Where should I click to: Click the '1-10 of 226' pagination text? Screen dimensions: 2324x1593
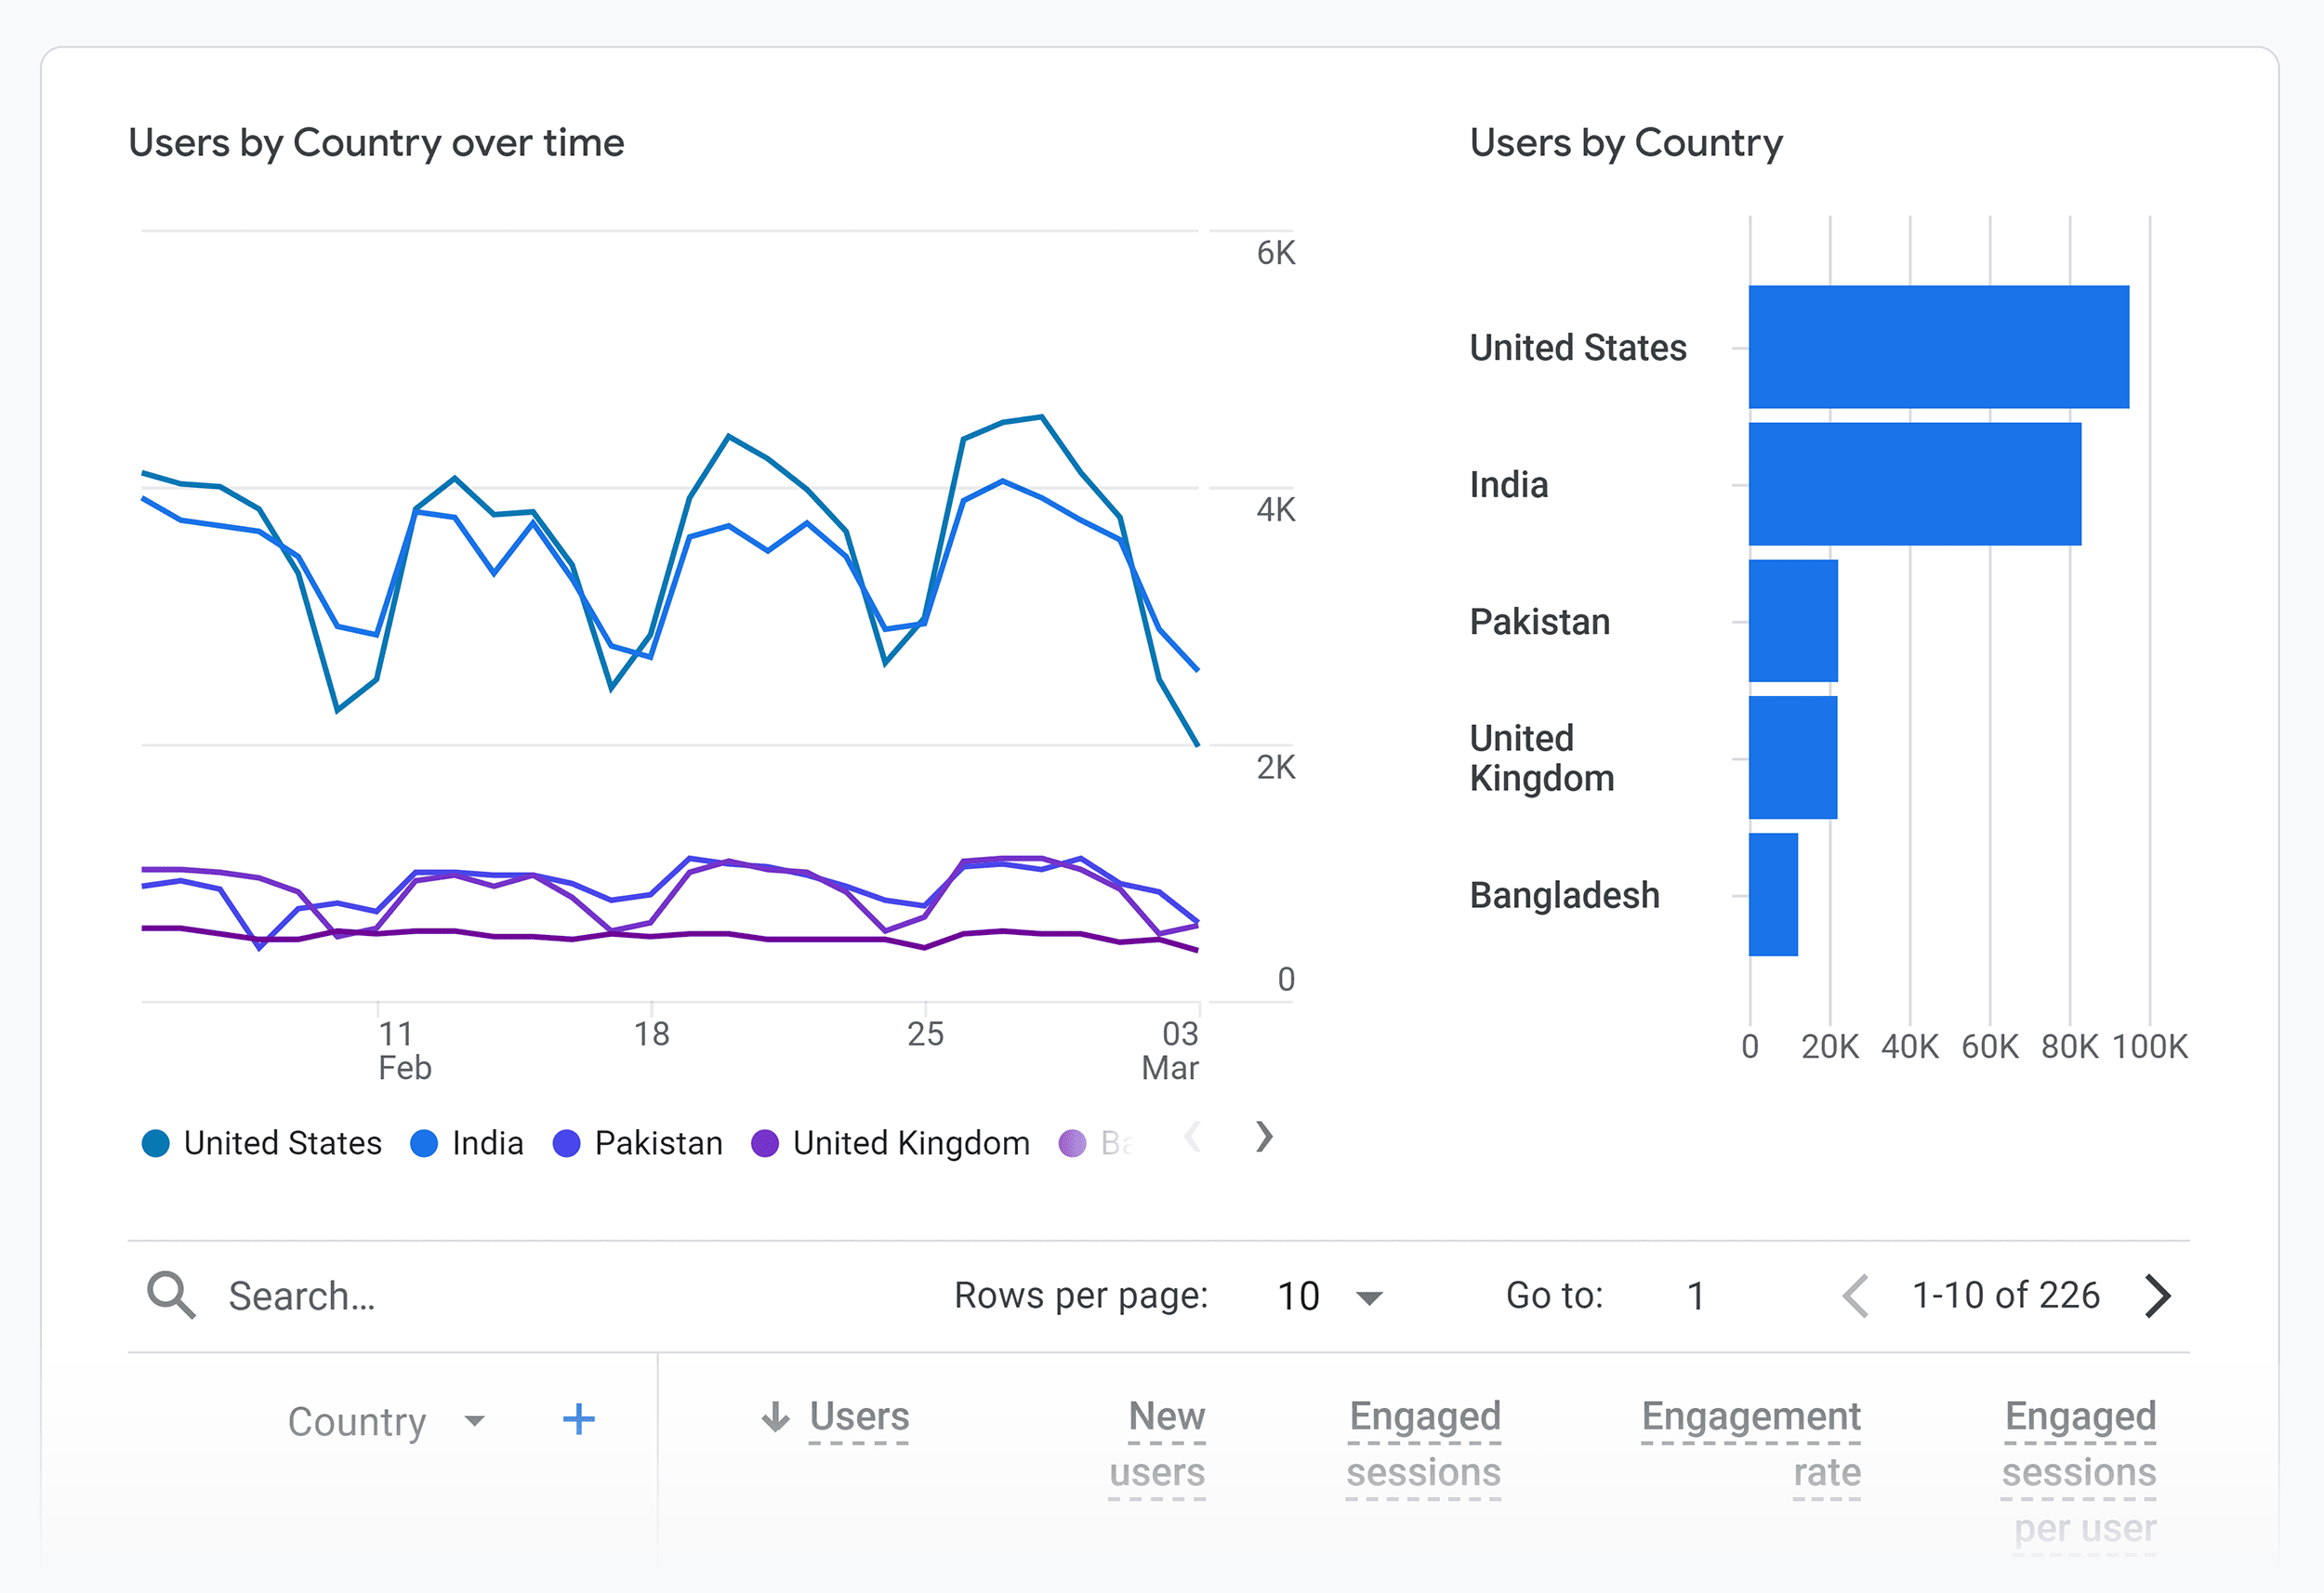tap(2005, 1295)
